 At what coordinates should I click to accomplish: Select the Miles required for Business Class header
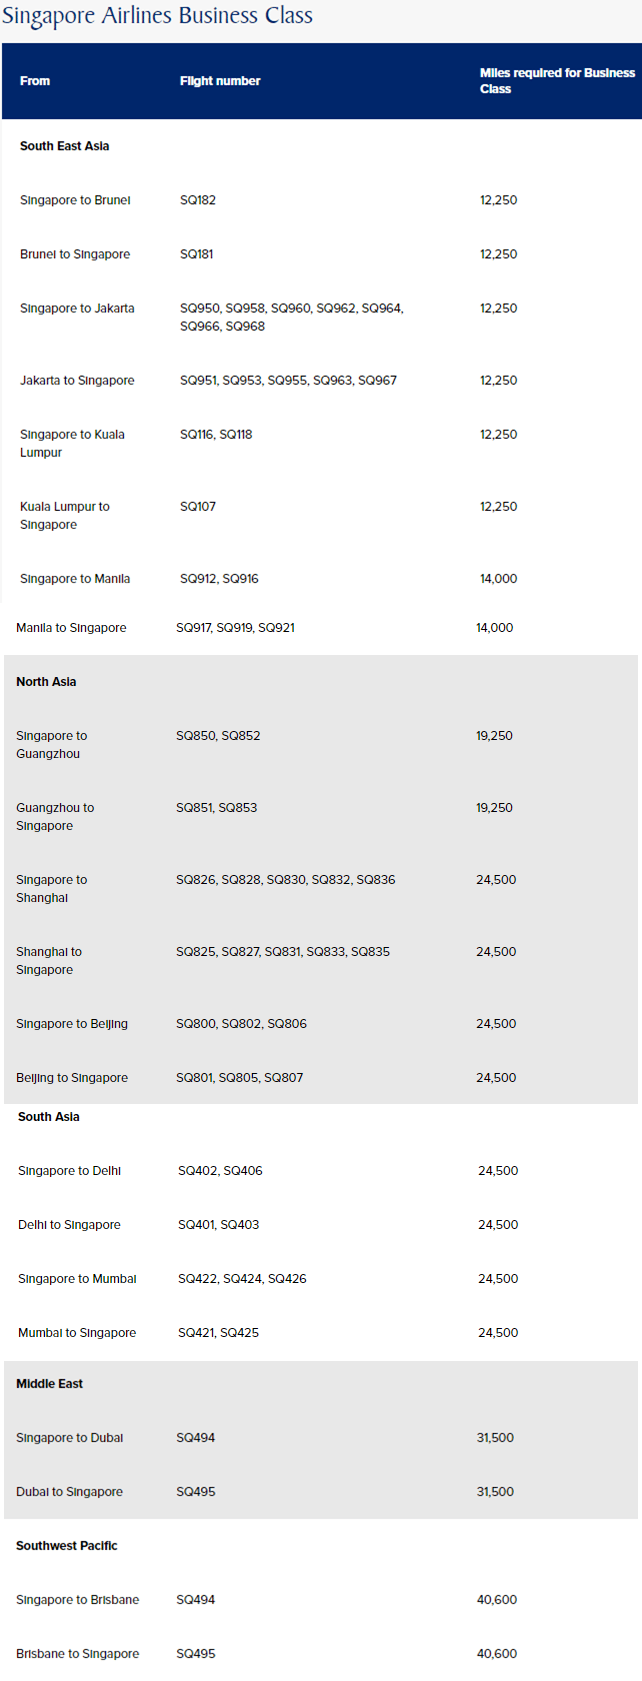556,81
